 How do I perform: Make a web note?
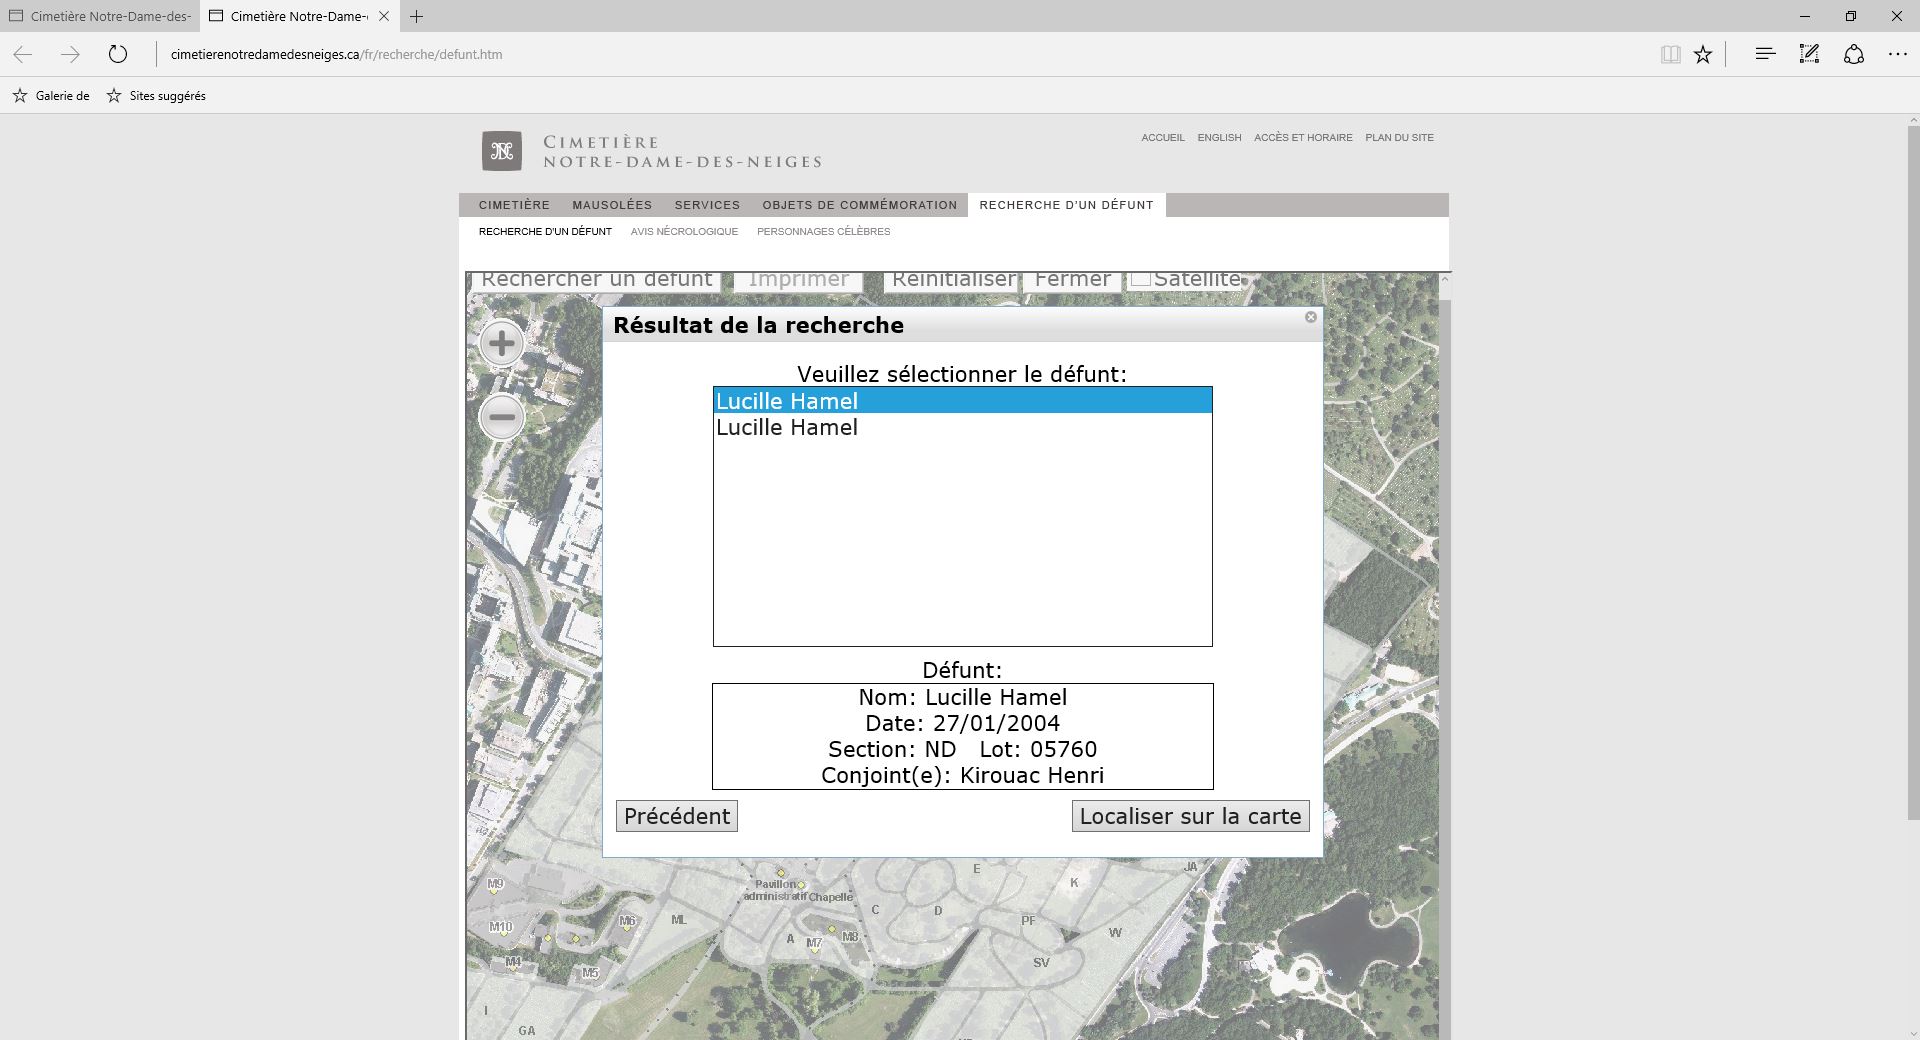coord(1809,54)
